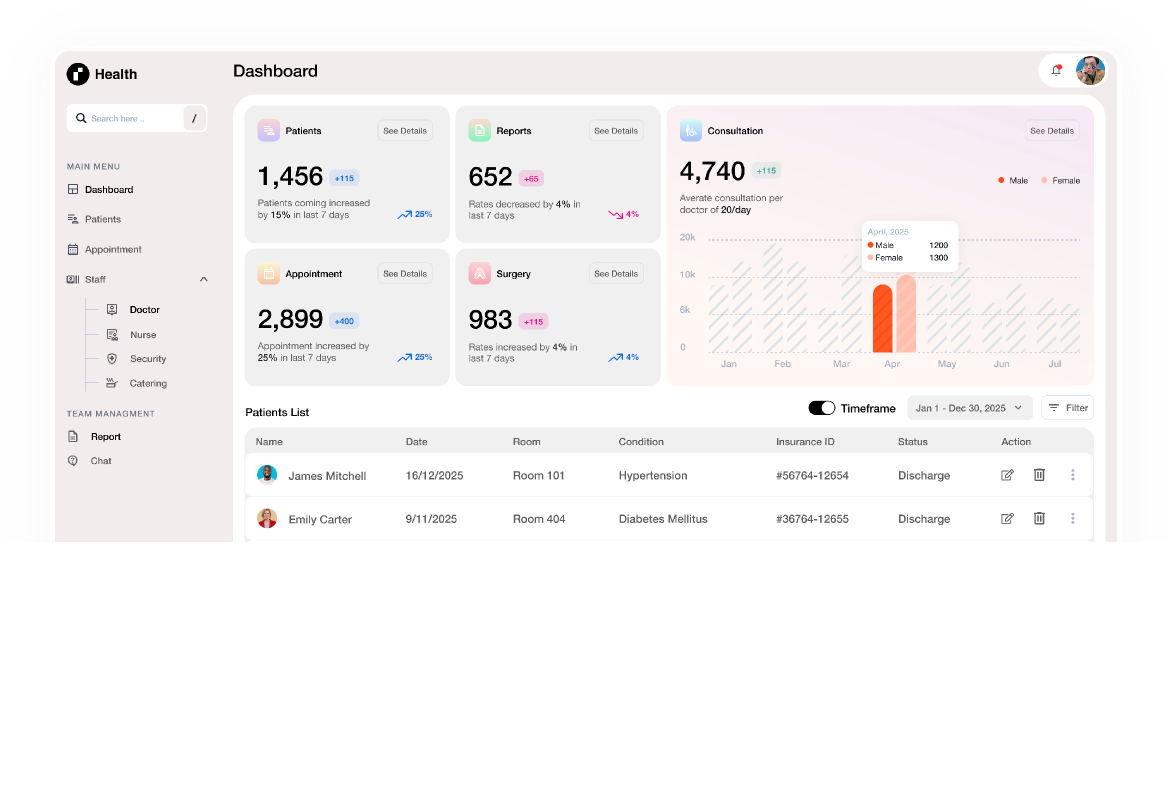Image resolution: width=1172 pixels, height=800 pixels.
Task: Select Catering under Staff
Action: pyautogui.click(x=148, y=384)
